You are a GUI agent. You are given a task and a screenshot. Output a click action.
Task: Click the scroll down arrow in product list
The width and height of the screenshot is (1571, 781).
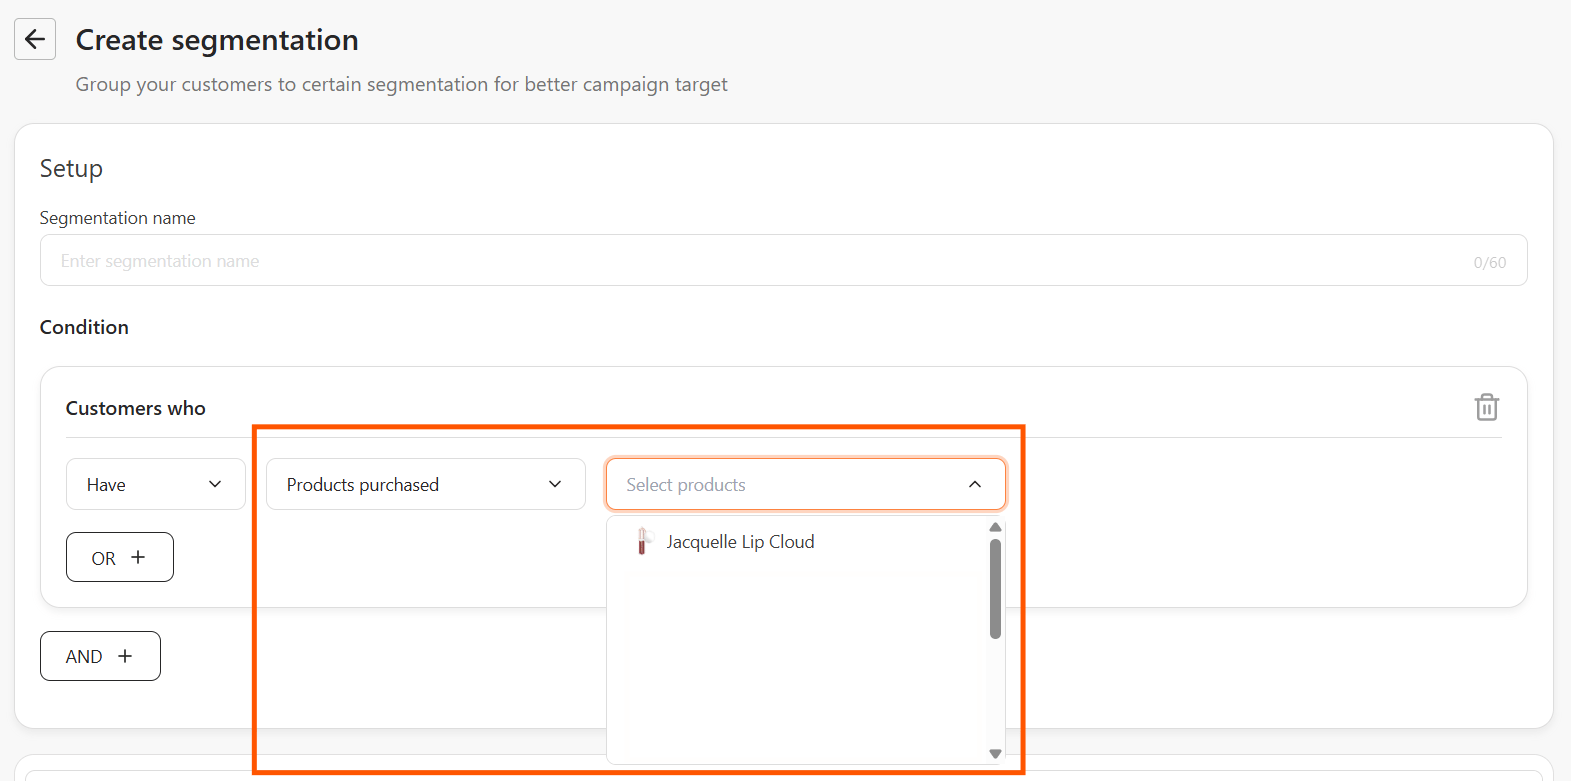pos(995,754)
